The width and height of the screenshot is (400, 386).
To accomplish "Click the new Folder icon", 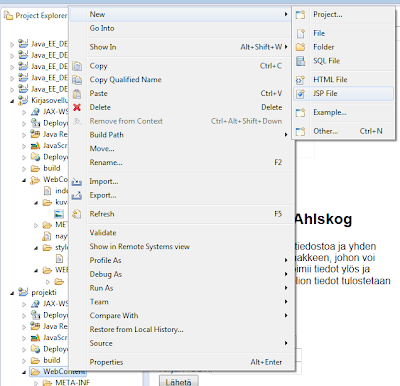I will [x=301, y=47].
